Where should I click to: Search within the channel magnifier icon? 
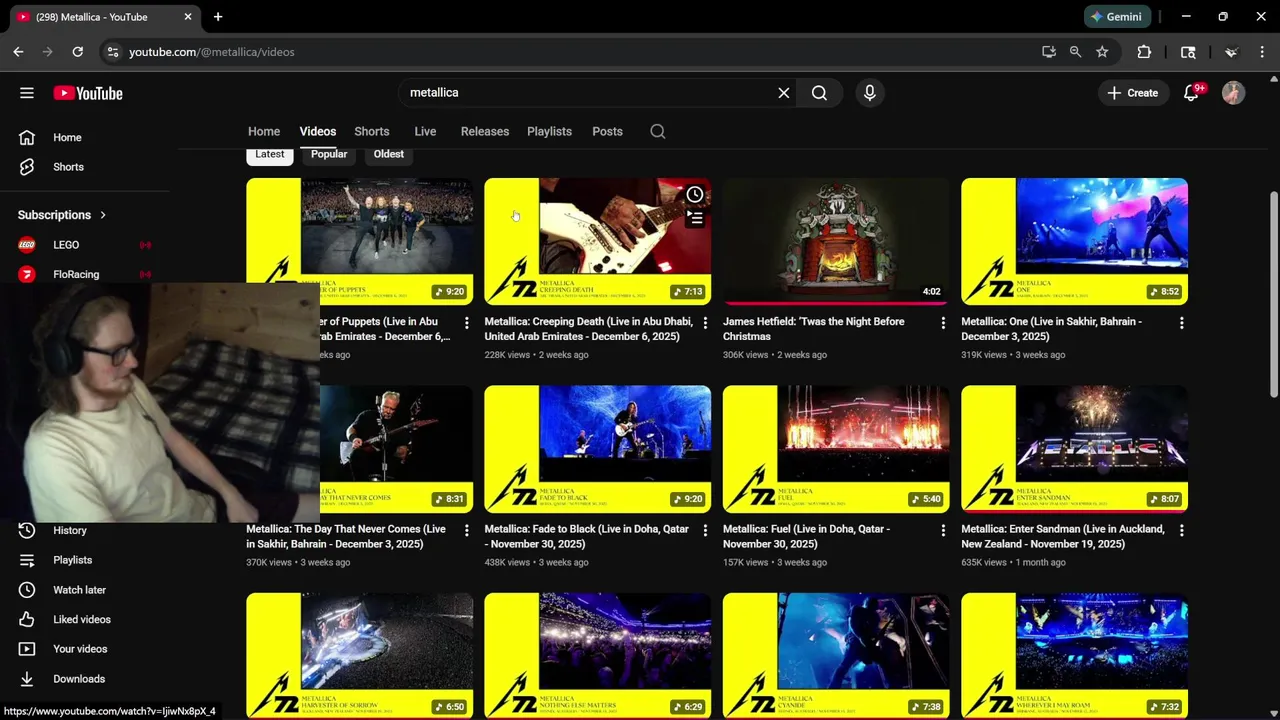658,132
